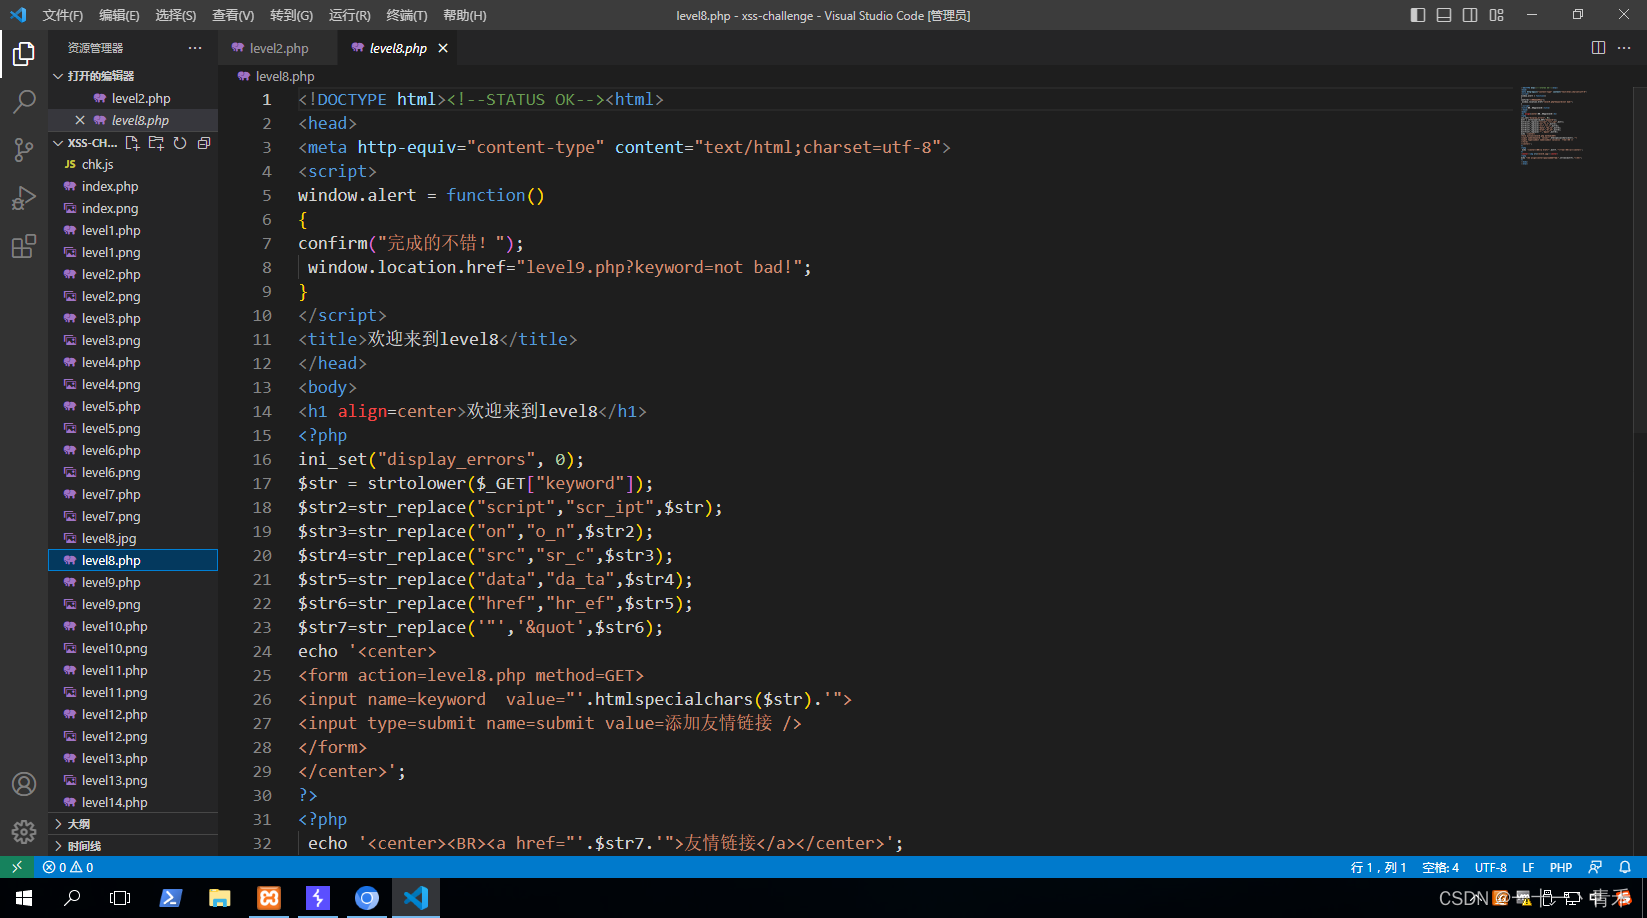This screenshot has height=918, width=1647.
Task: Click the New File icon in explorer
Action: (132, 143)
